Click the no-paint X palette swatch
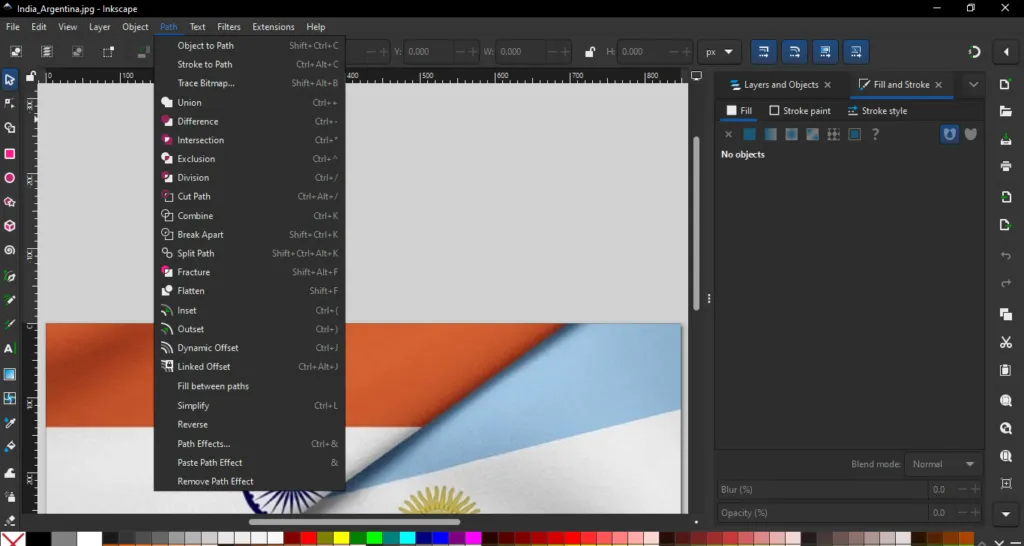This screenshot has height=546, width=1024. pos(13,539)
